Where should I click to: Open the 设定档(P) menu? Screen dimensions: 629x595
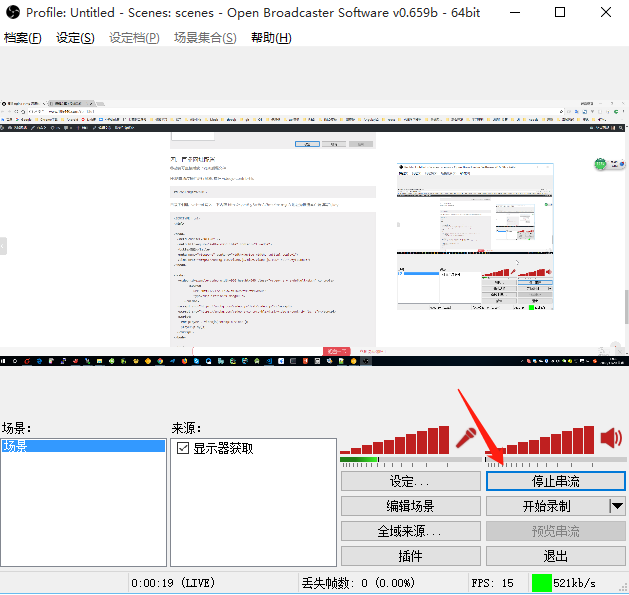pos(134,38)
